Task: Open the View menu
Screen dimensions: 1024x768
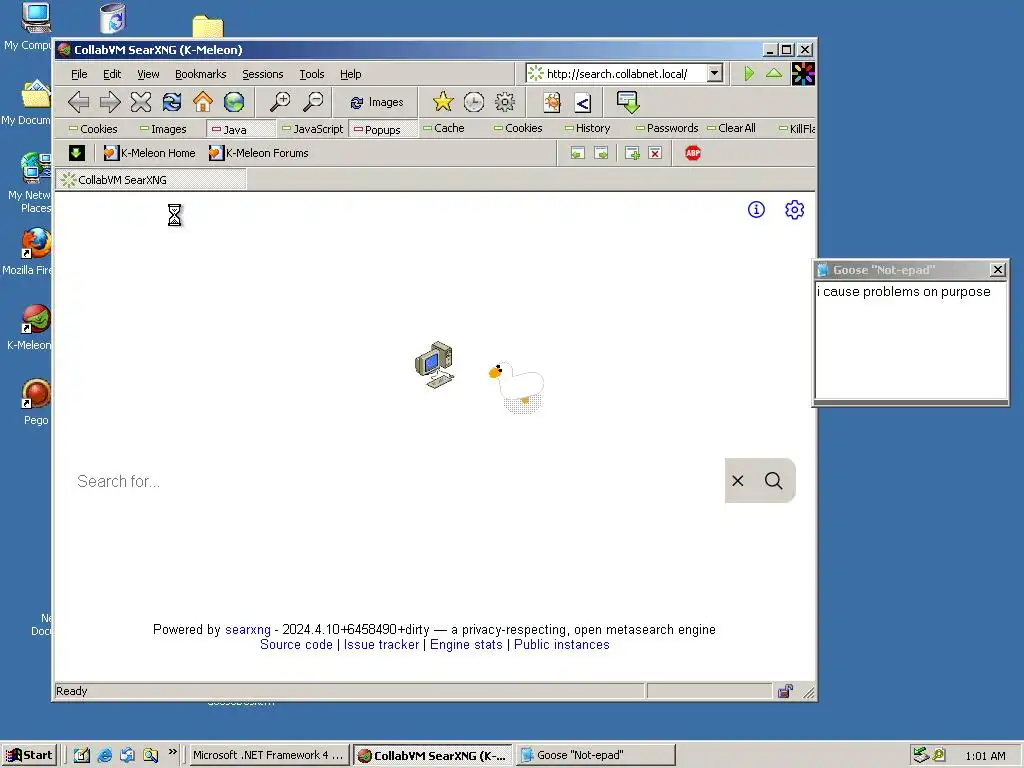Action: [x=148, y=74]
